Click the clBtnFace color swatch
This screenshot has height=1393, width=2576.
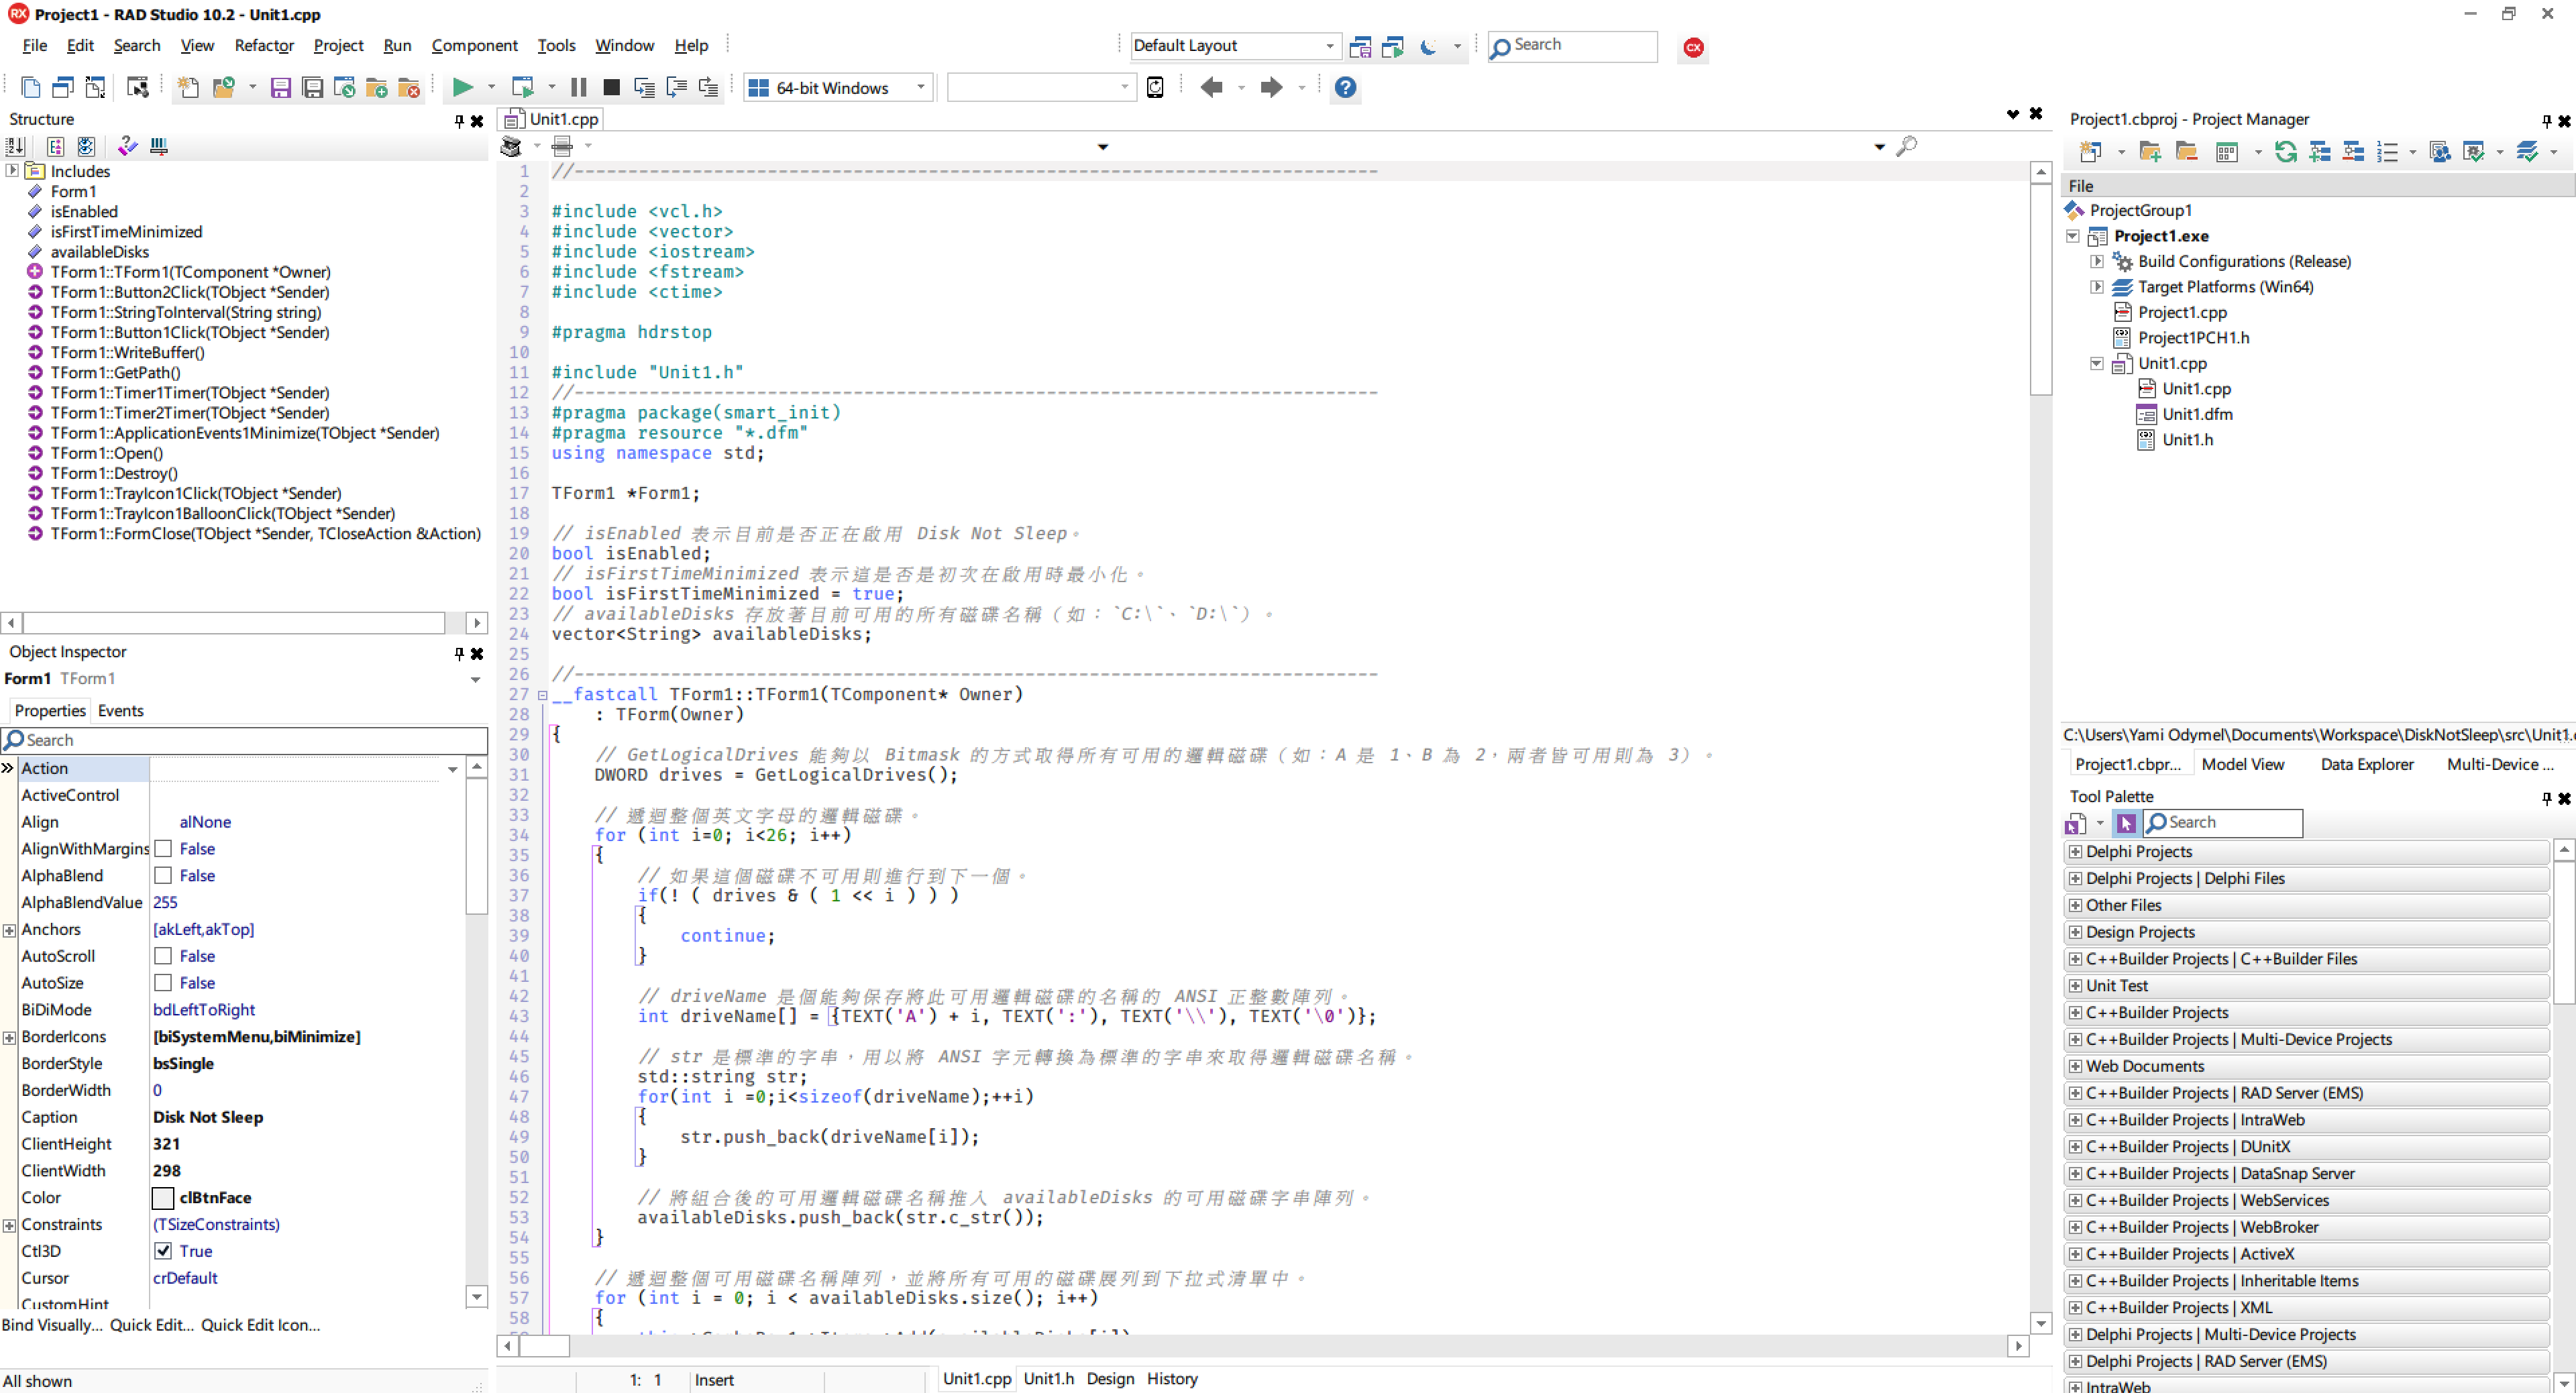point(163,1198)
